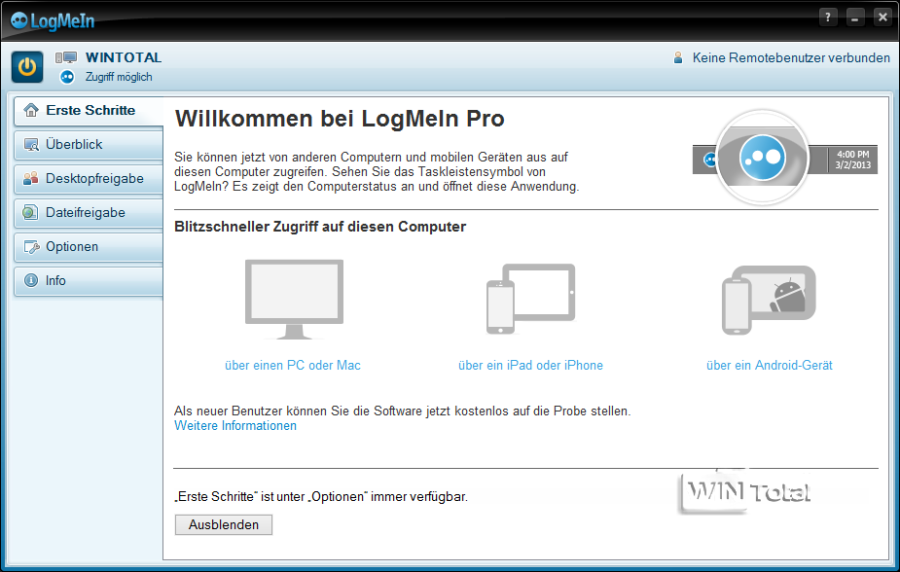Open the Desktopfreigabe section
Viewport: 900px width, 572px height.
[x=88, y=178]
